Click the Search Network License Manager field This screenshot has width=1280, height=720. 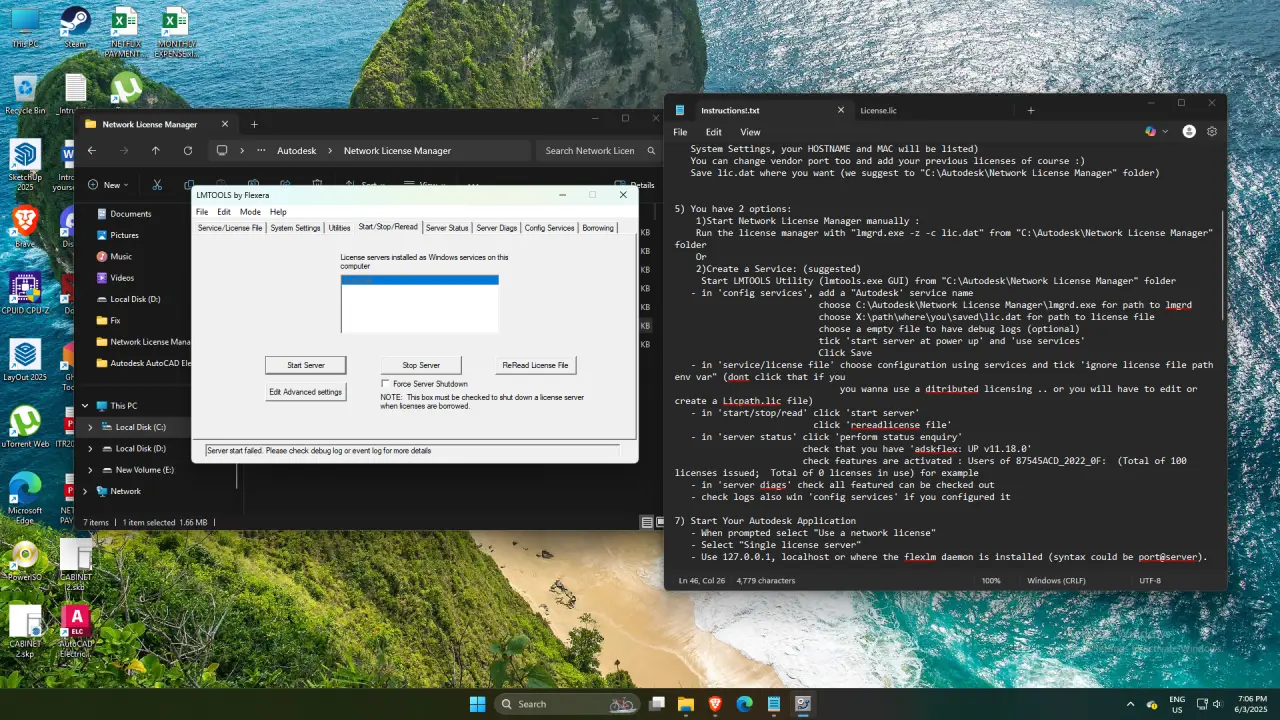598,151
